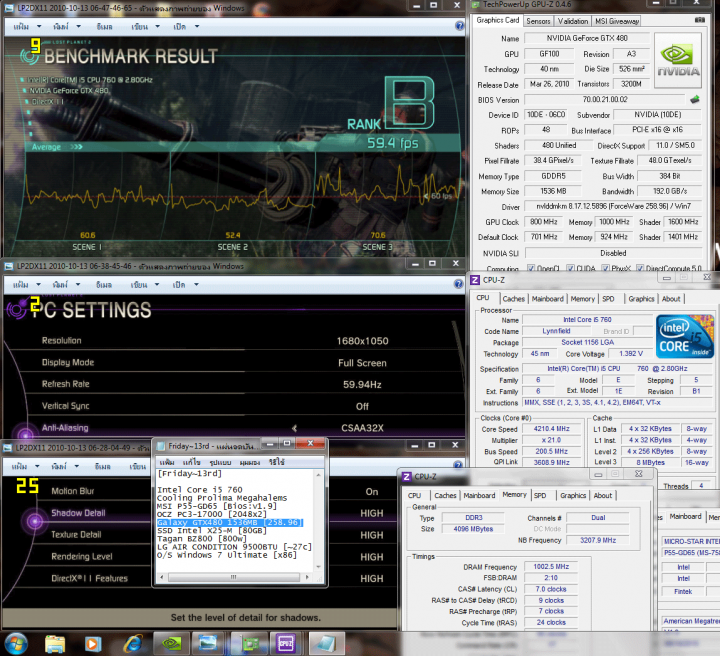Switch to Photo Viewer taskbar button

pos(208,643)
